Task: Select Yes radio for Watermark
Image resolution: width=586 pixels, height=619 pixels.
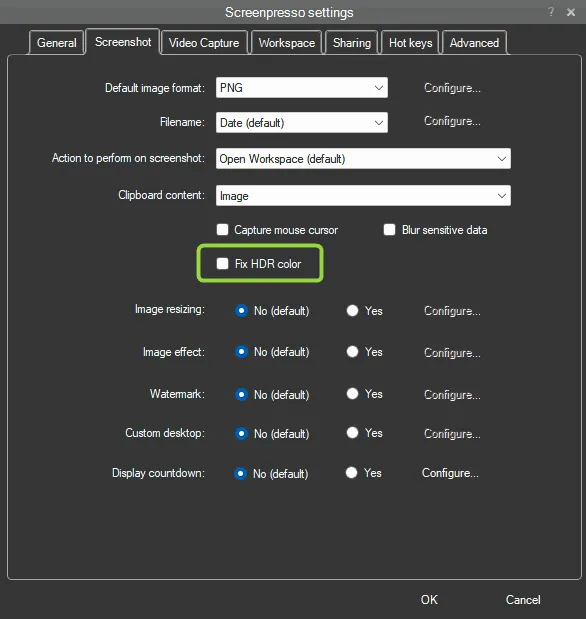Action: (352, 394)
